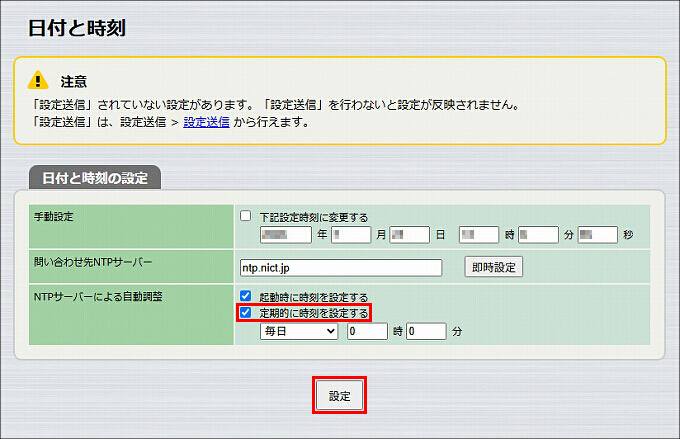The width and height of the screenshot is (680, 439).
Task: Click the 手動設定 row label
Action: point(54,216)
